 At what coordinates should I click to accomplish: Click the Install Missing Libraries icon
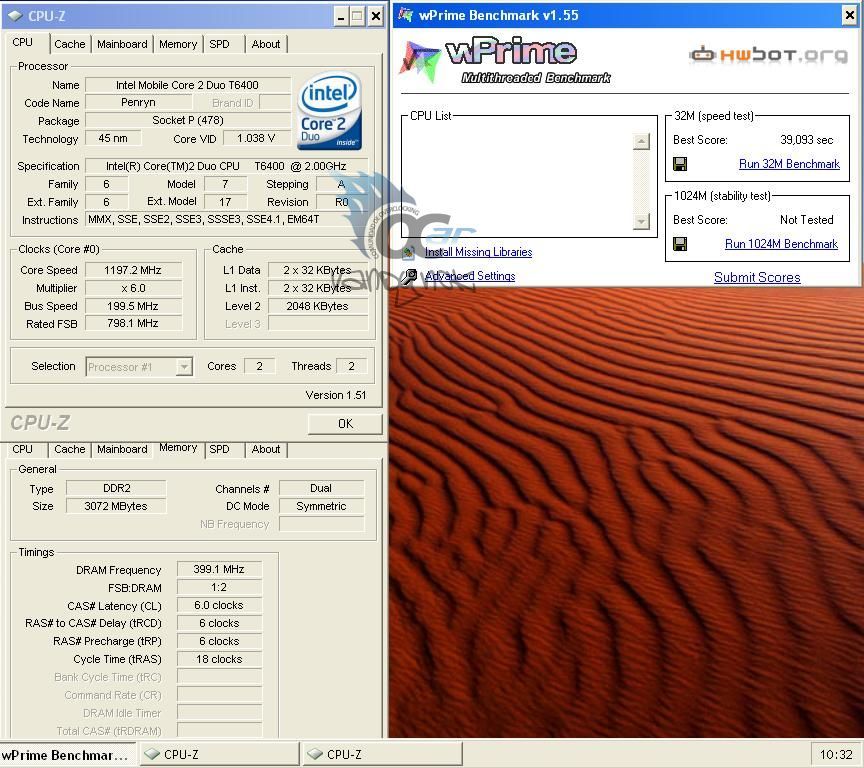coord(408,252)
